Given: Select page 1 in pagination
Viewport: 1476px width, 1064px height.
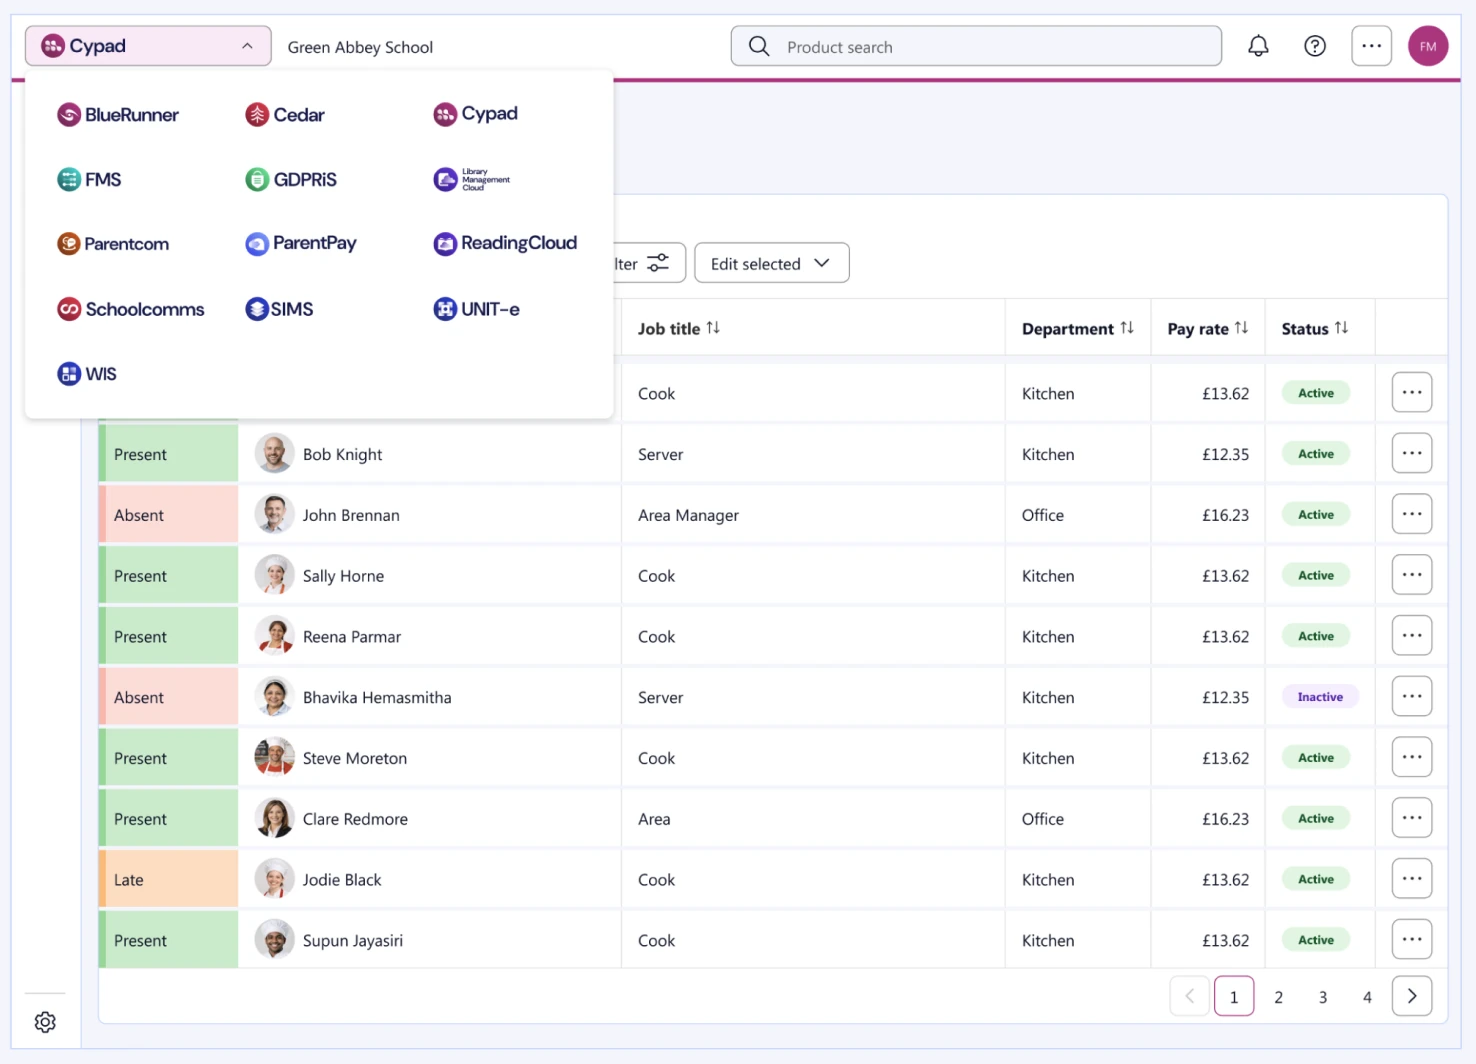Looking at the screenshot, I should pyautogui.click(x=1234, y=996).
